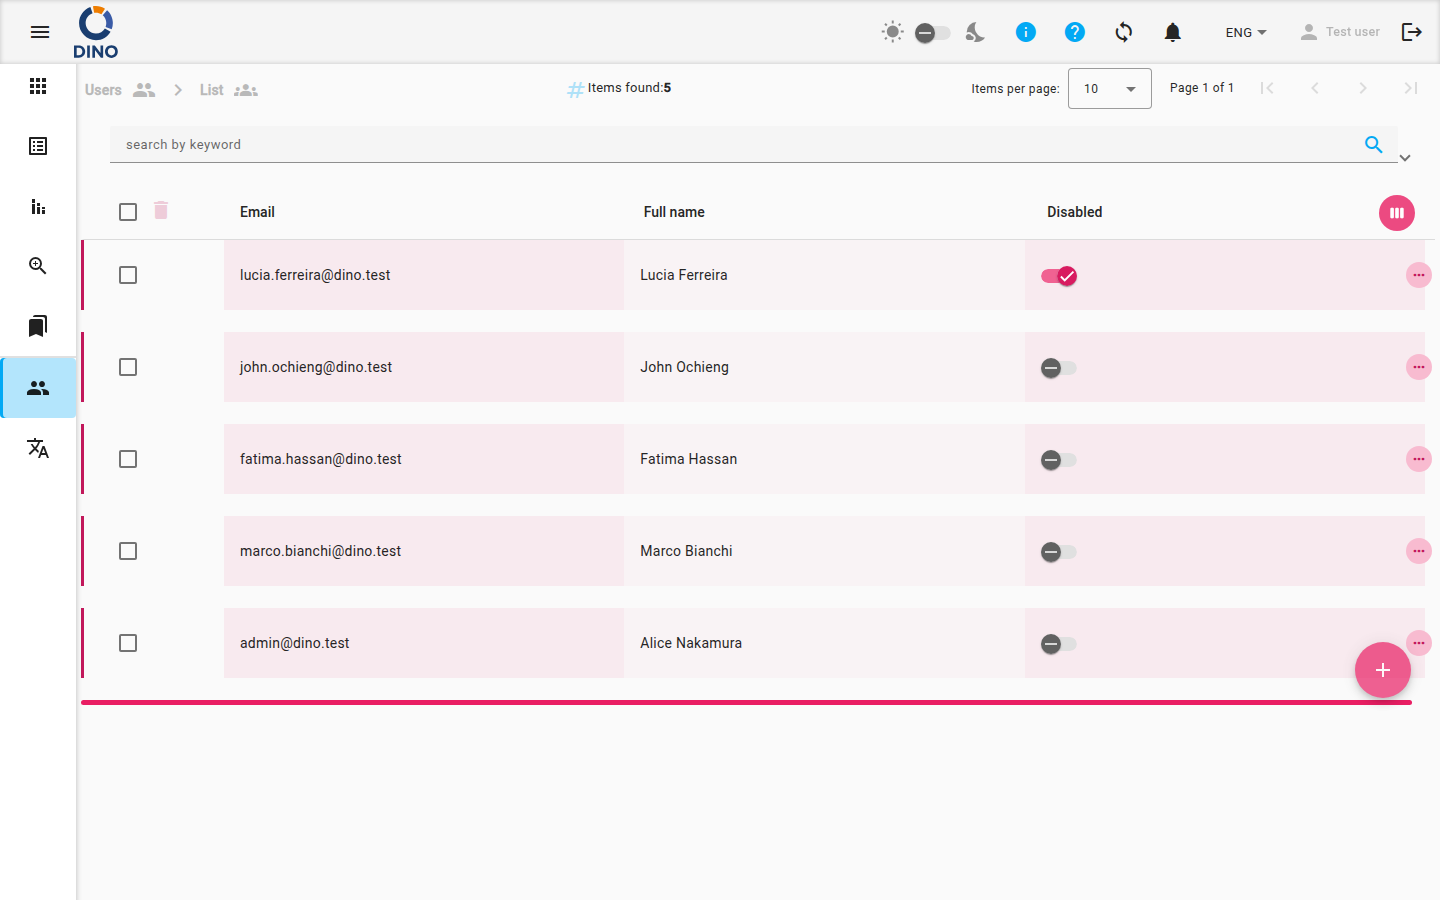Image resolution: width=1440 pixels, height=900 pixels.
Task: Open row actions menu for John Ochieng
Action: 1418,367
